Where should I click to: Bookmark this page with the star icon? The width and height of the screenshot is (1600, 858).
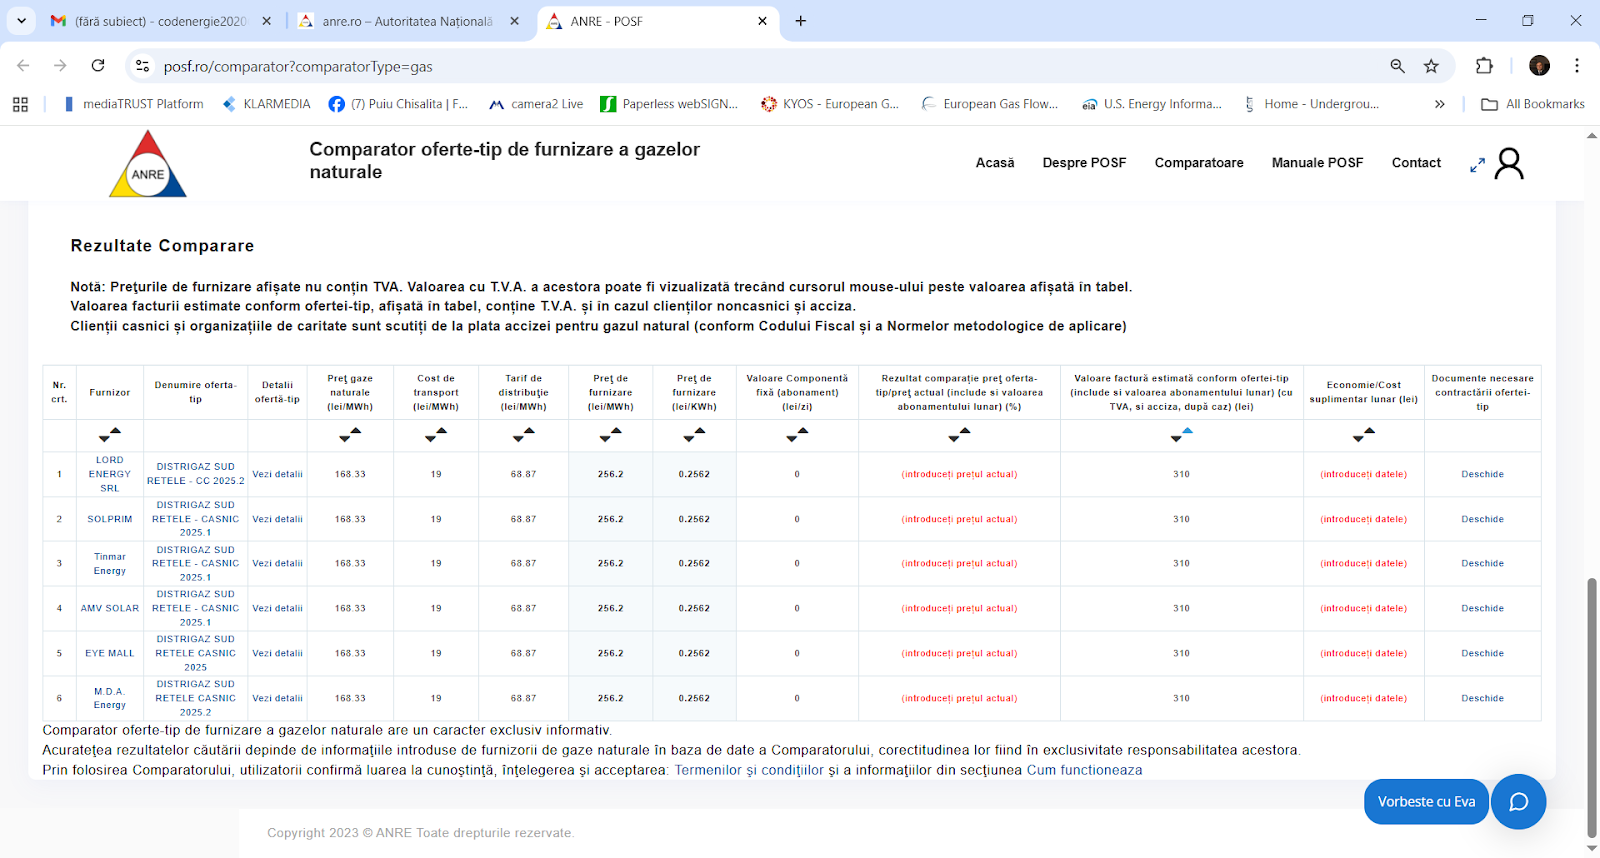point(1431,66)
